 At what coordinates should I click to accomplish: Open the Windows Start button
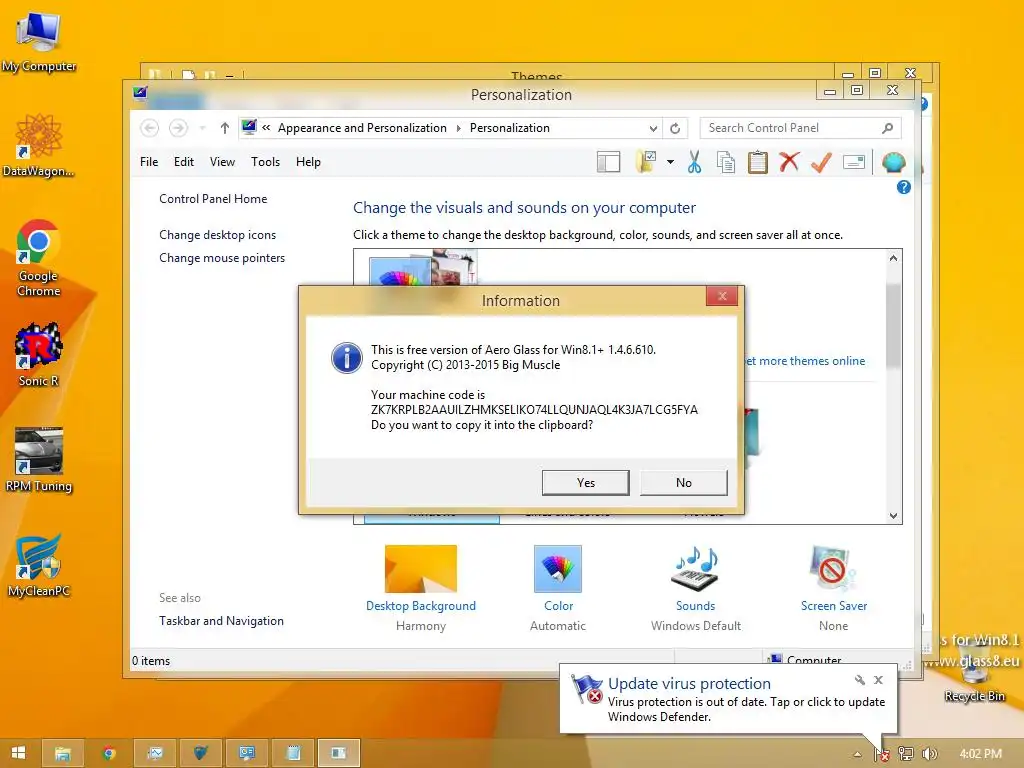click(18, 753)
